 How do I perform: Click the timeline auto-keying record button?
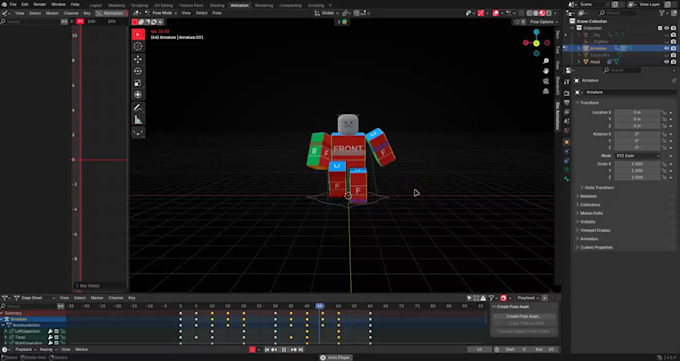point(252,349)
